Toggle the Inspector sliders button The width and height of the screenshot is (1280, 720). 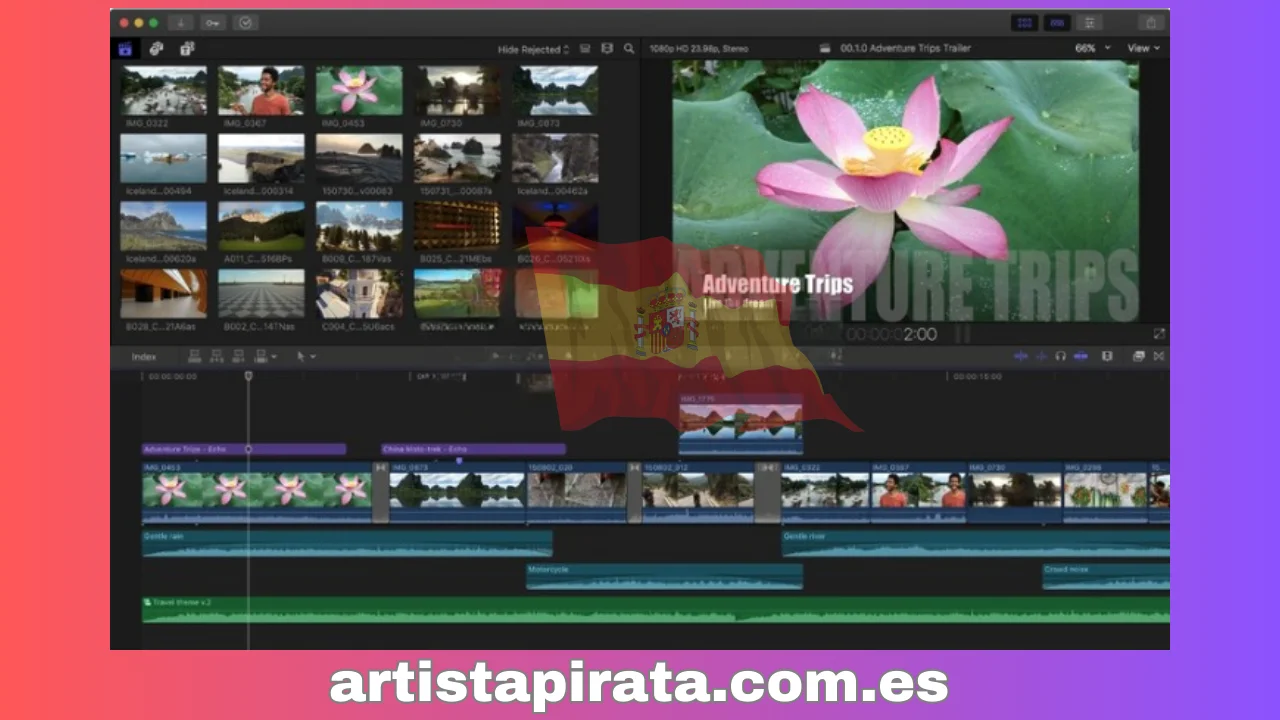pyautogui.click(x=1089, y=22)
